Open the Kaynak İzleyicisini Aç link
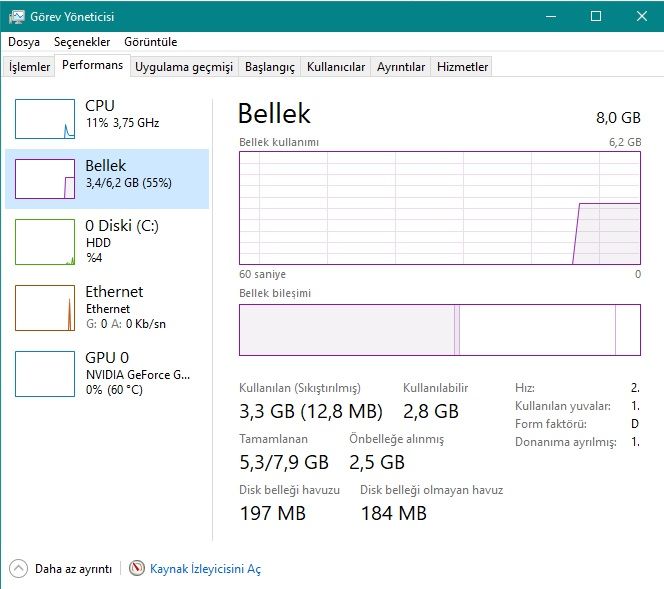 205,568
